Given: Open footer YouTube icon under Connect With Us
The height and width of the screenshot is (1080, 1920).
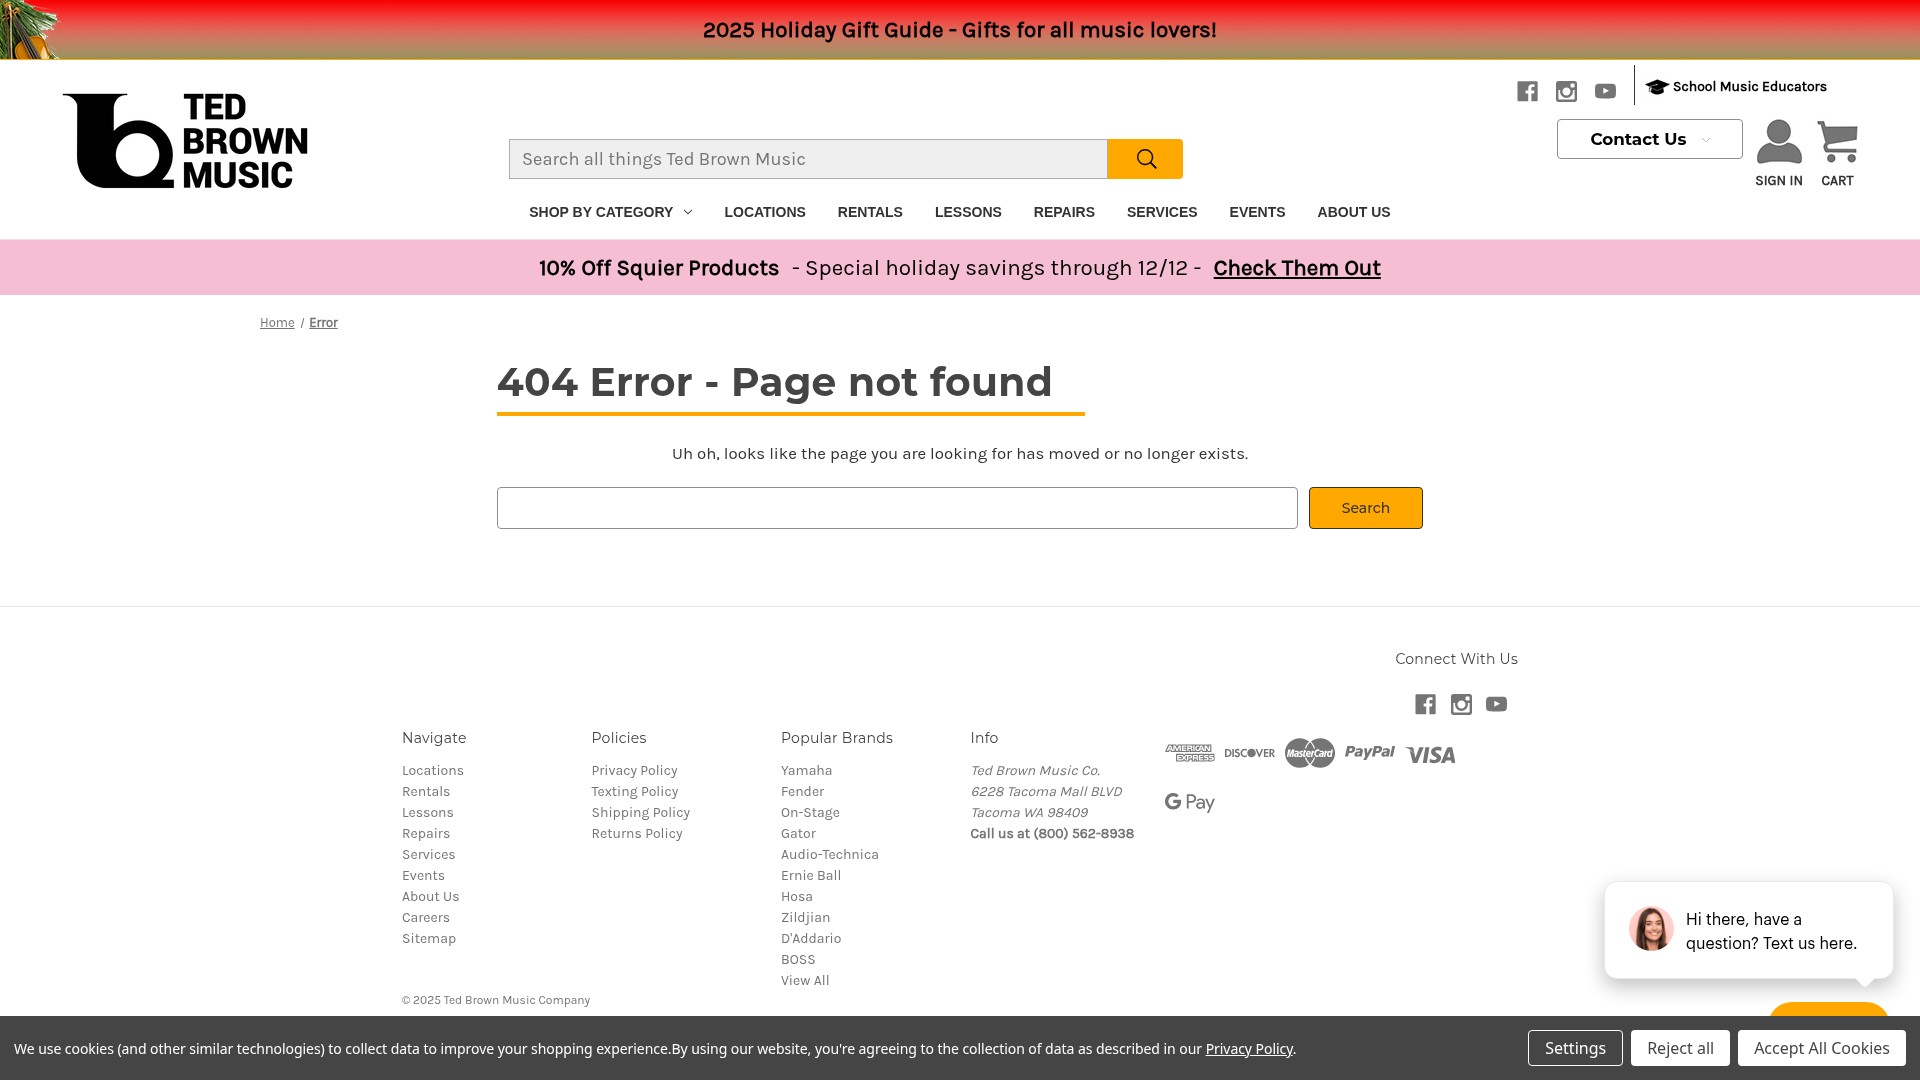Looking at the screenshot, I should (x=1496, y=704).
